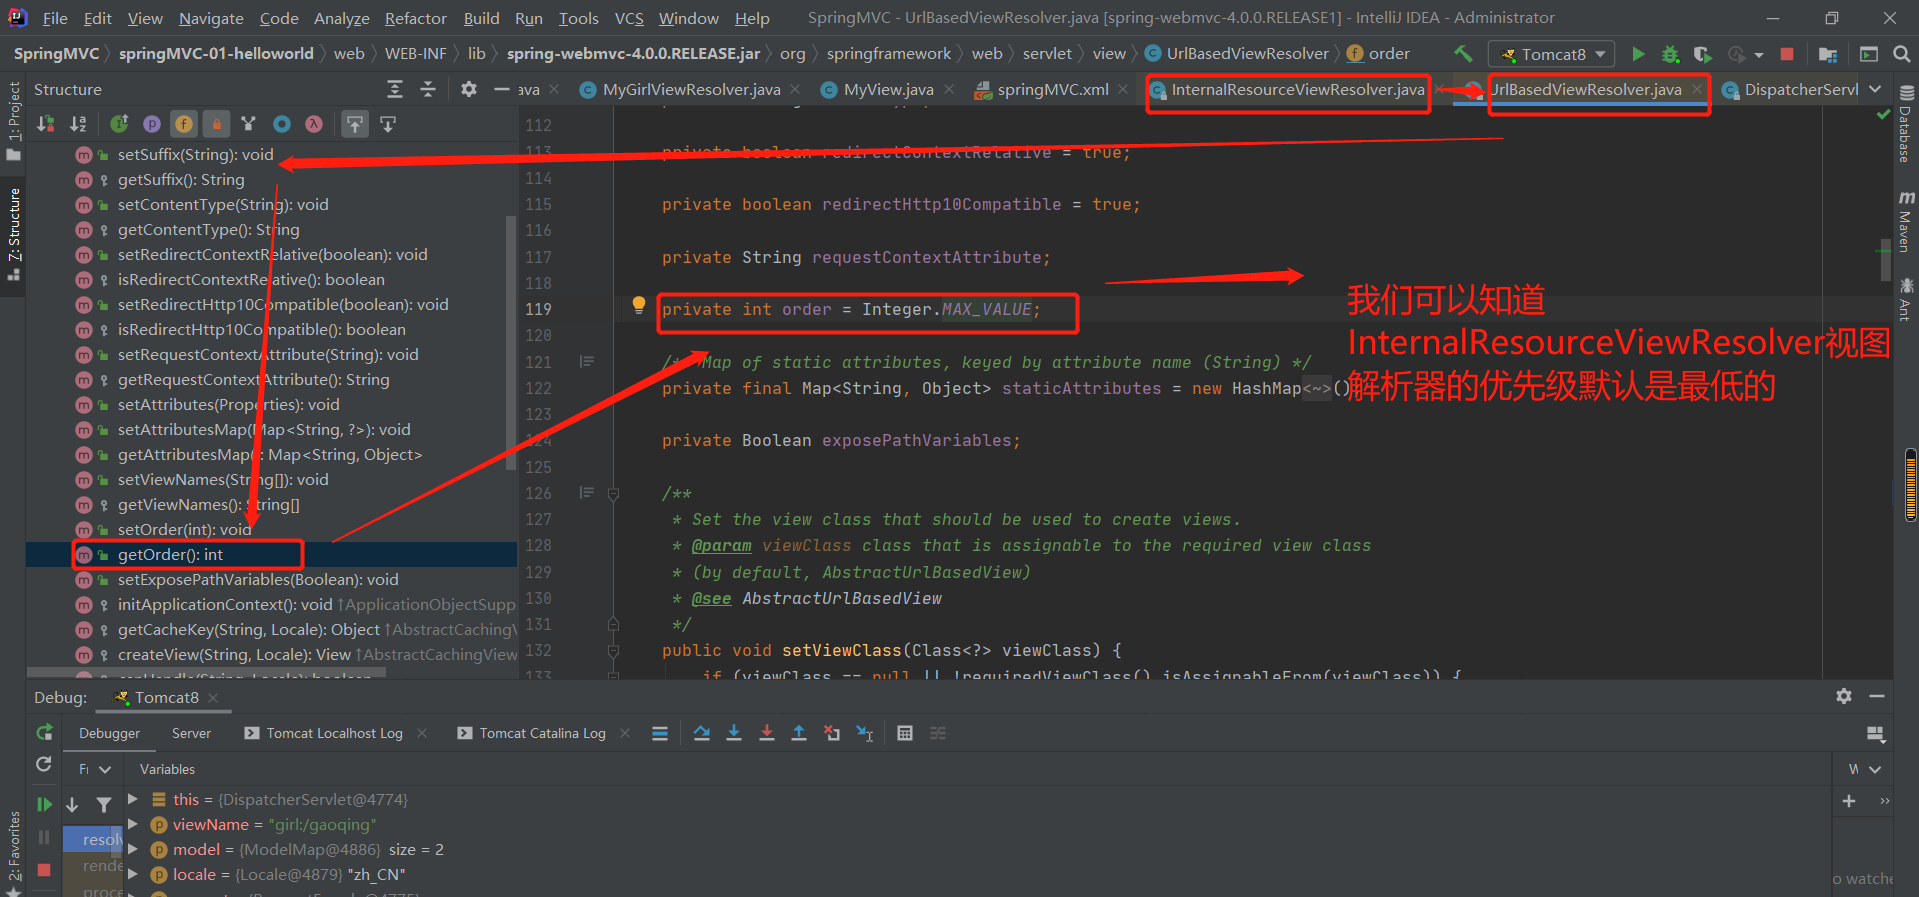Switch to MyGirlViewResolver.java tab
Viewport: 1919px width, 897px height.
coord(691,90)
